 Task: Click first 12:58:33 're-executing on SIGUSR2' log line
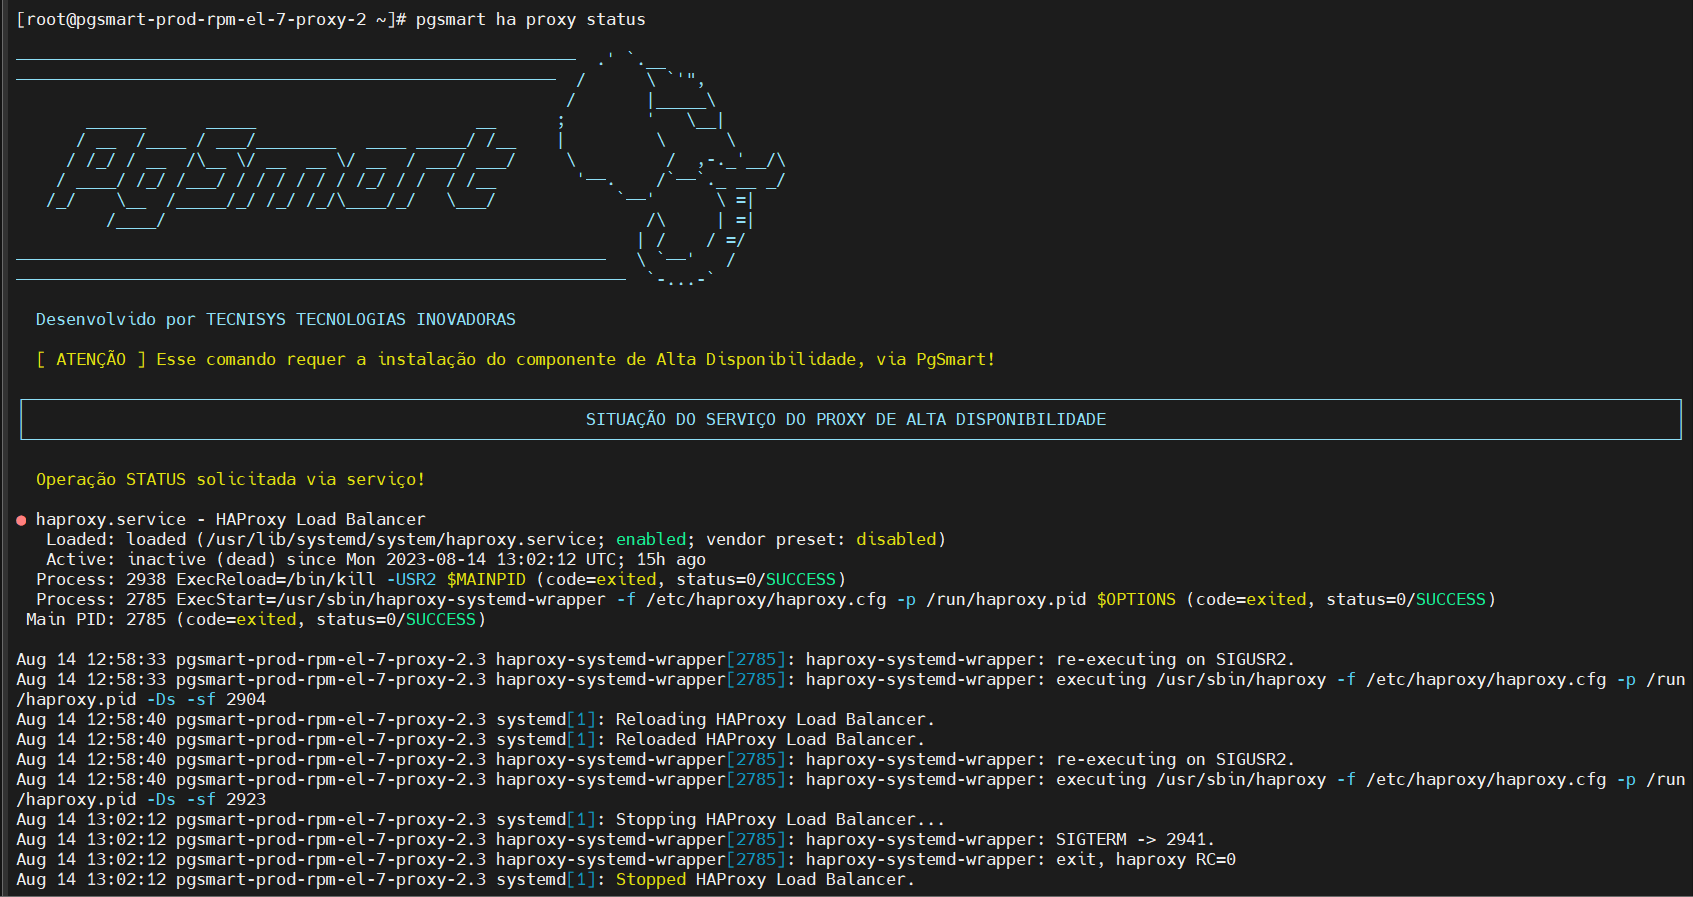[656, 659]
